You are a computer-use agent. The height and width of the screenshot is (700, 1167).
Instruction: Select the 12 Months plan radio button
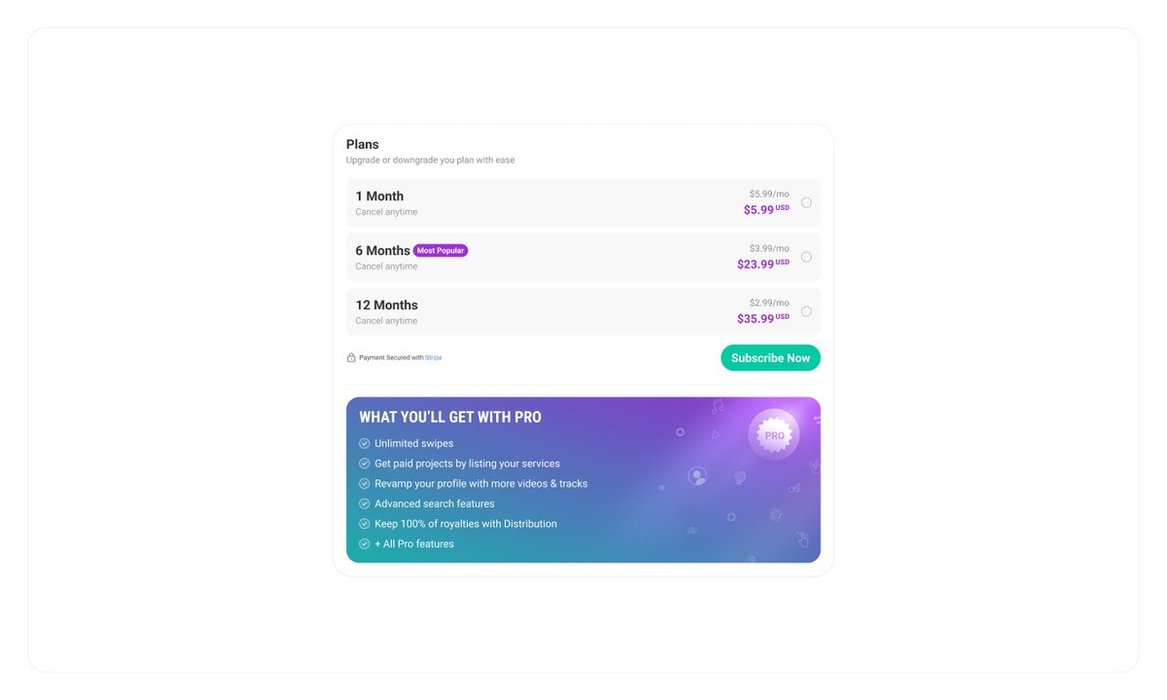(806, 311)
